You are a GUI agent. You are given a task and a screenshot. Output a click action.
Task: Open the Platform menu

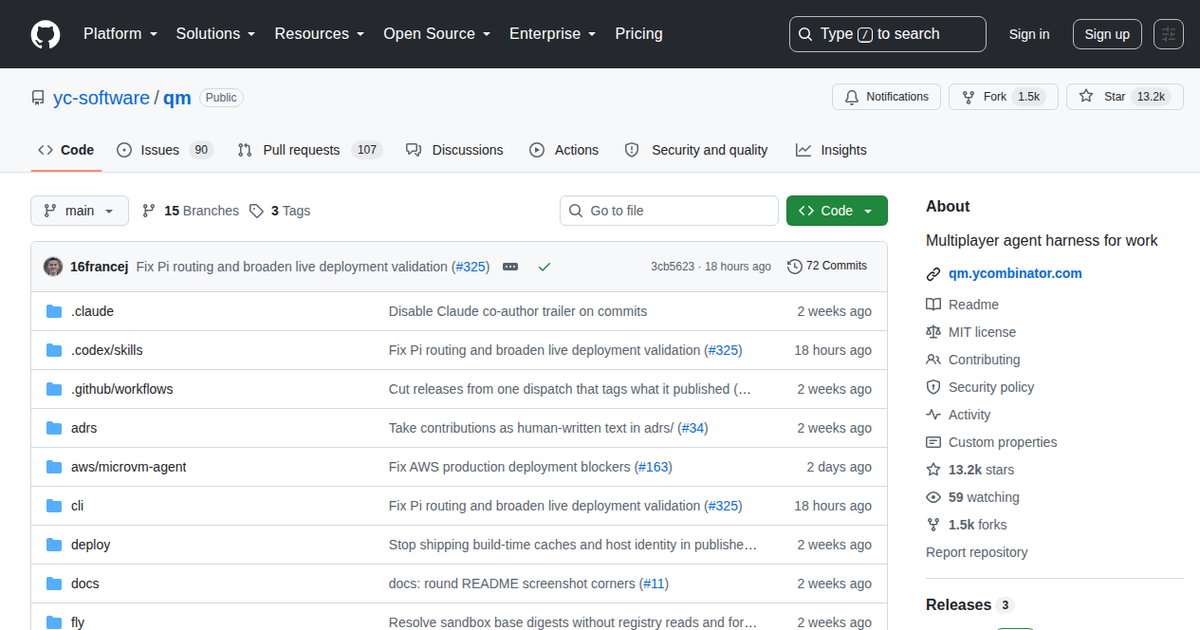click(x=120, y=34)
